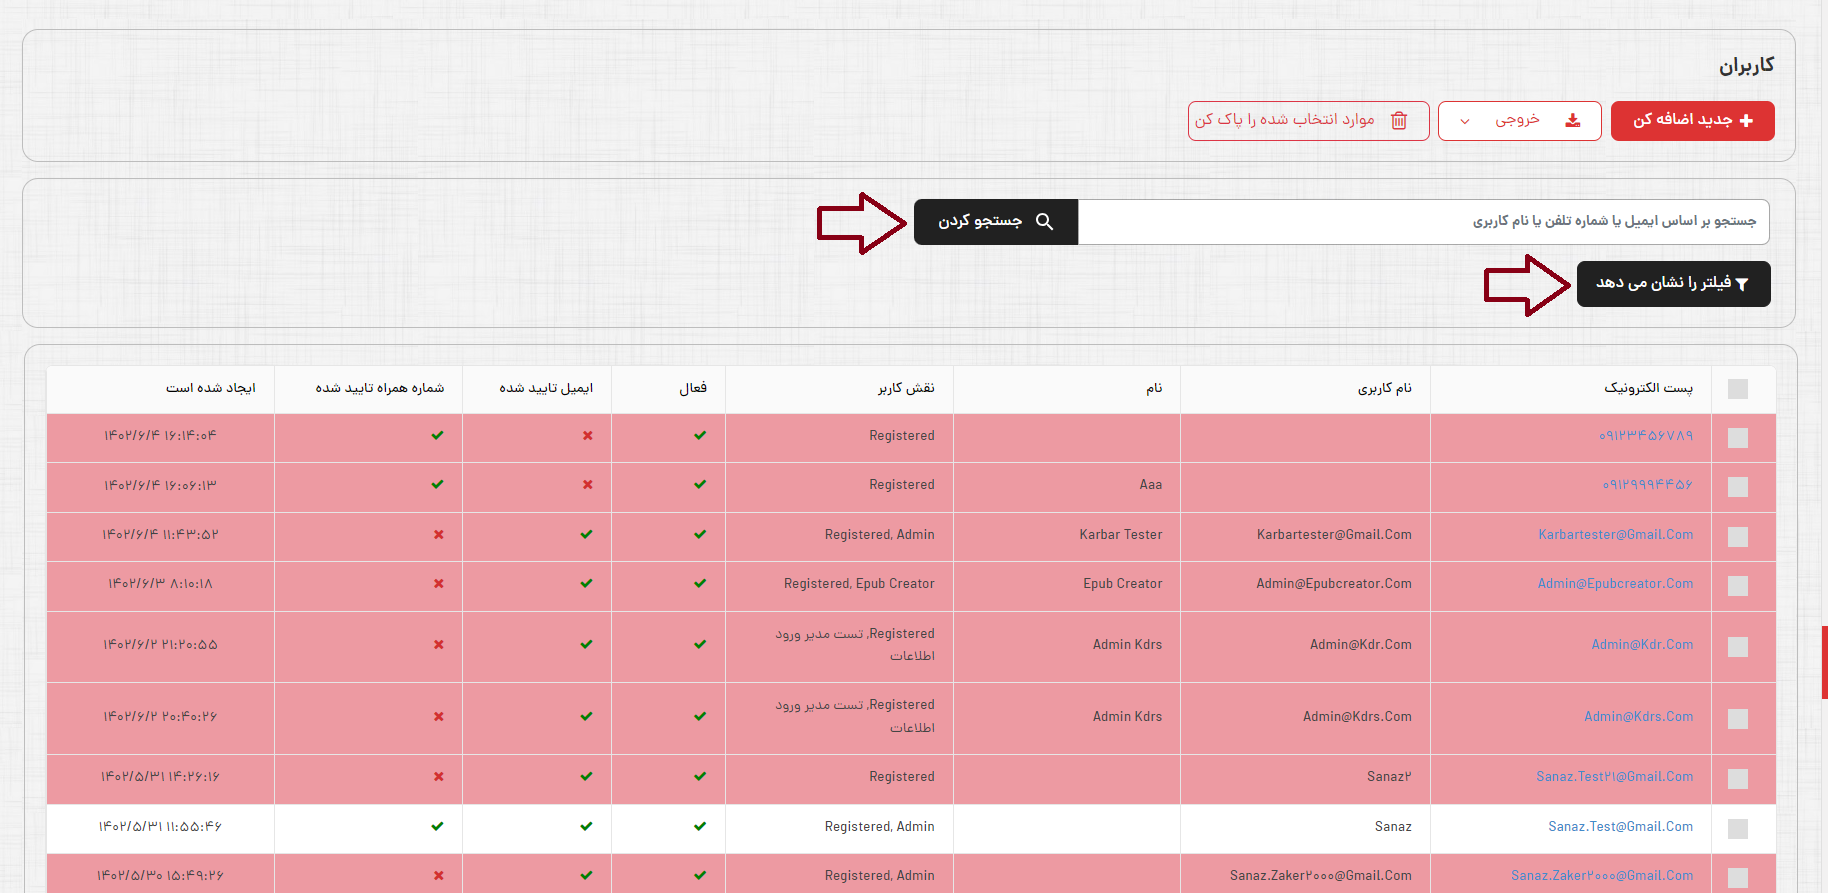Toggle the select-all checkbox in table header
1828x893 pixels.
coord(1738,389)
